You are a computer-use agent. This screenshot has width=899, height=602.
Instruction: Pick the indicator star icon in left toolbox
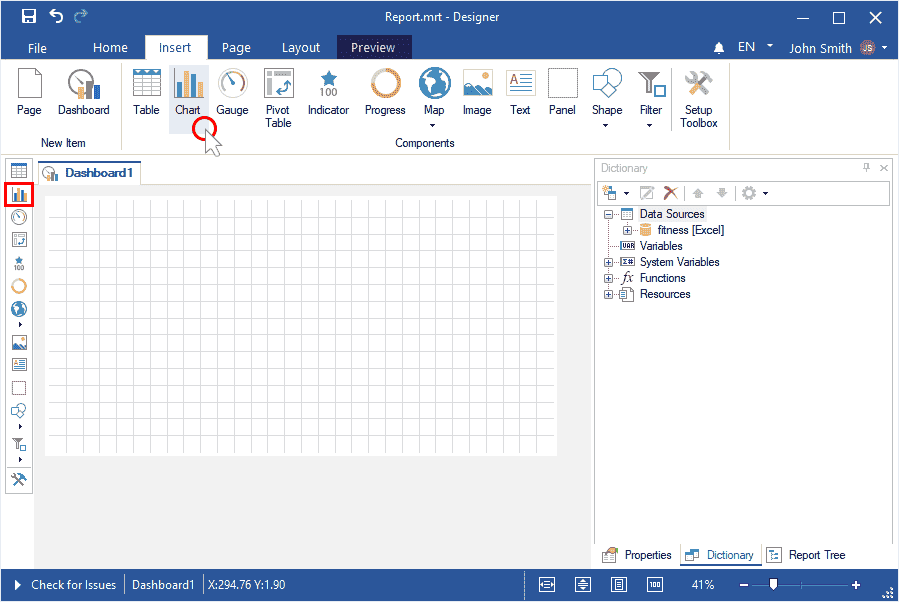[x=19, y=263]
